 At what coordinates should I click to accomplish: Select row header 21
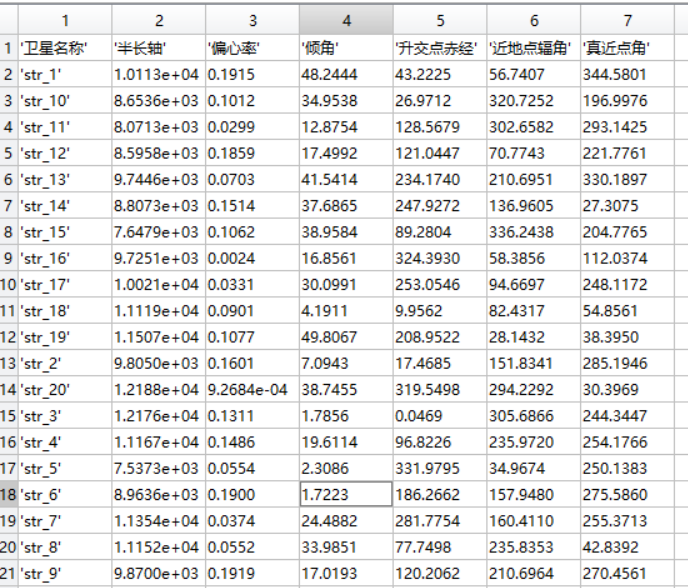click(9, 573)
